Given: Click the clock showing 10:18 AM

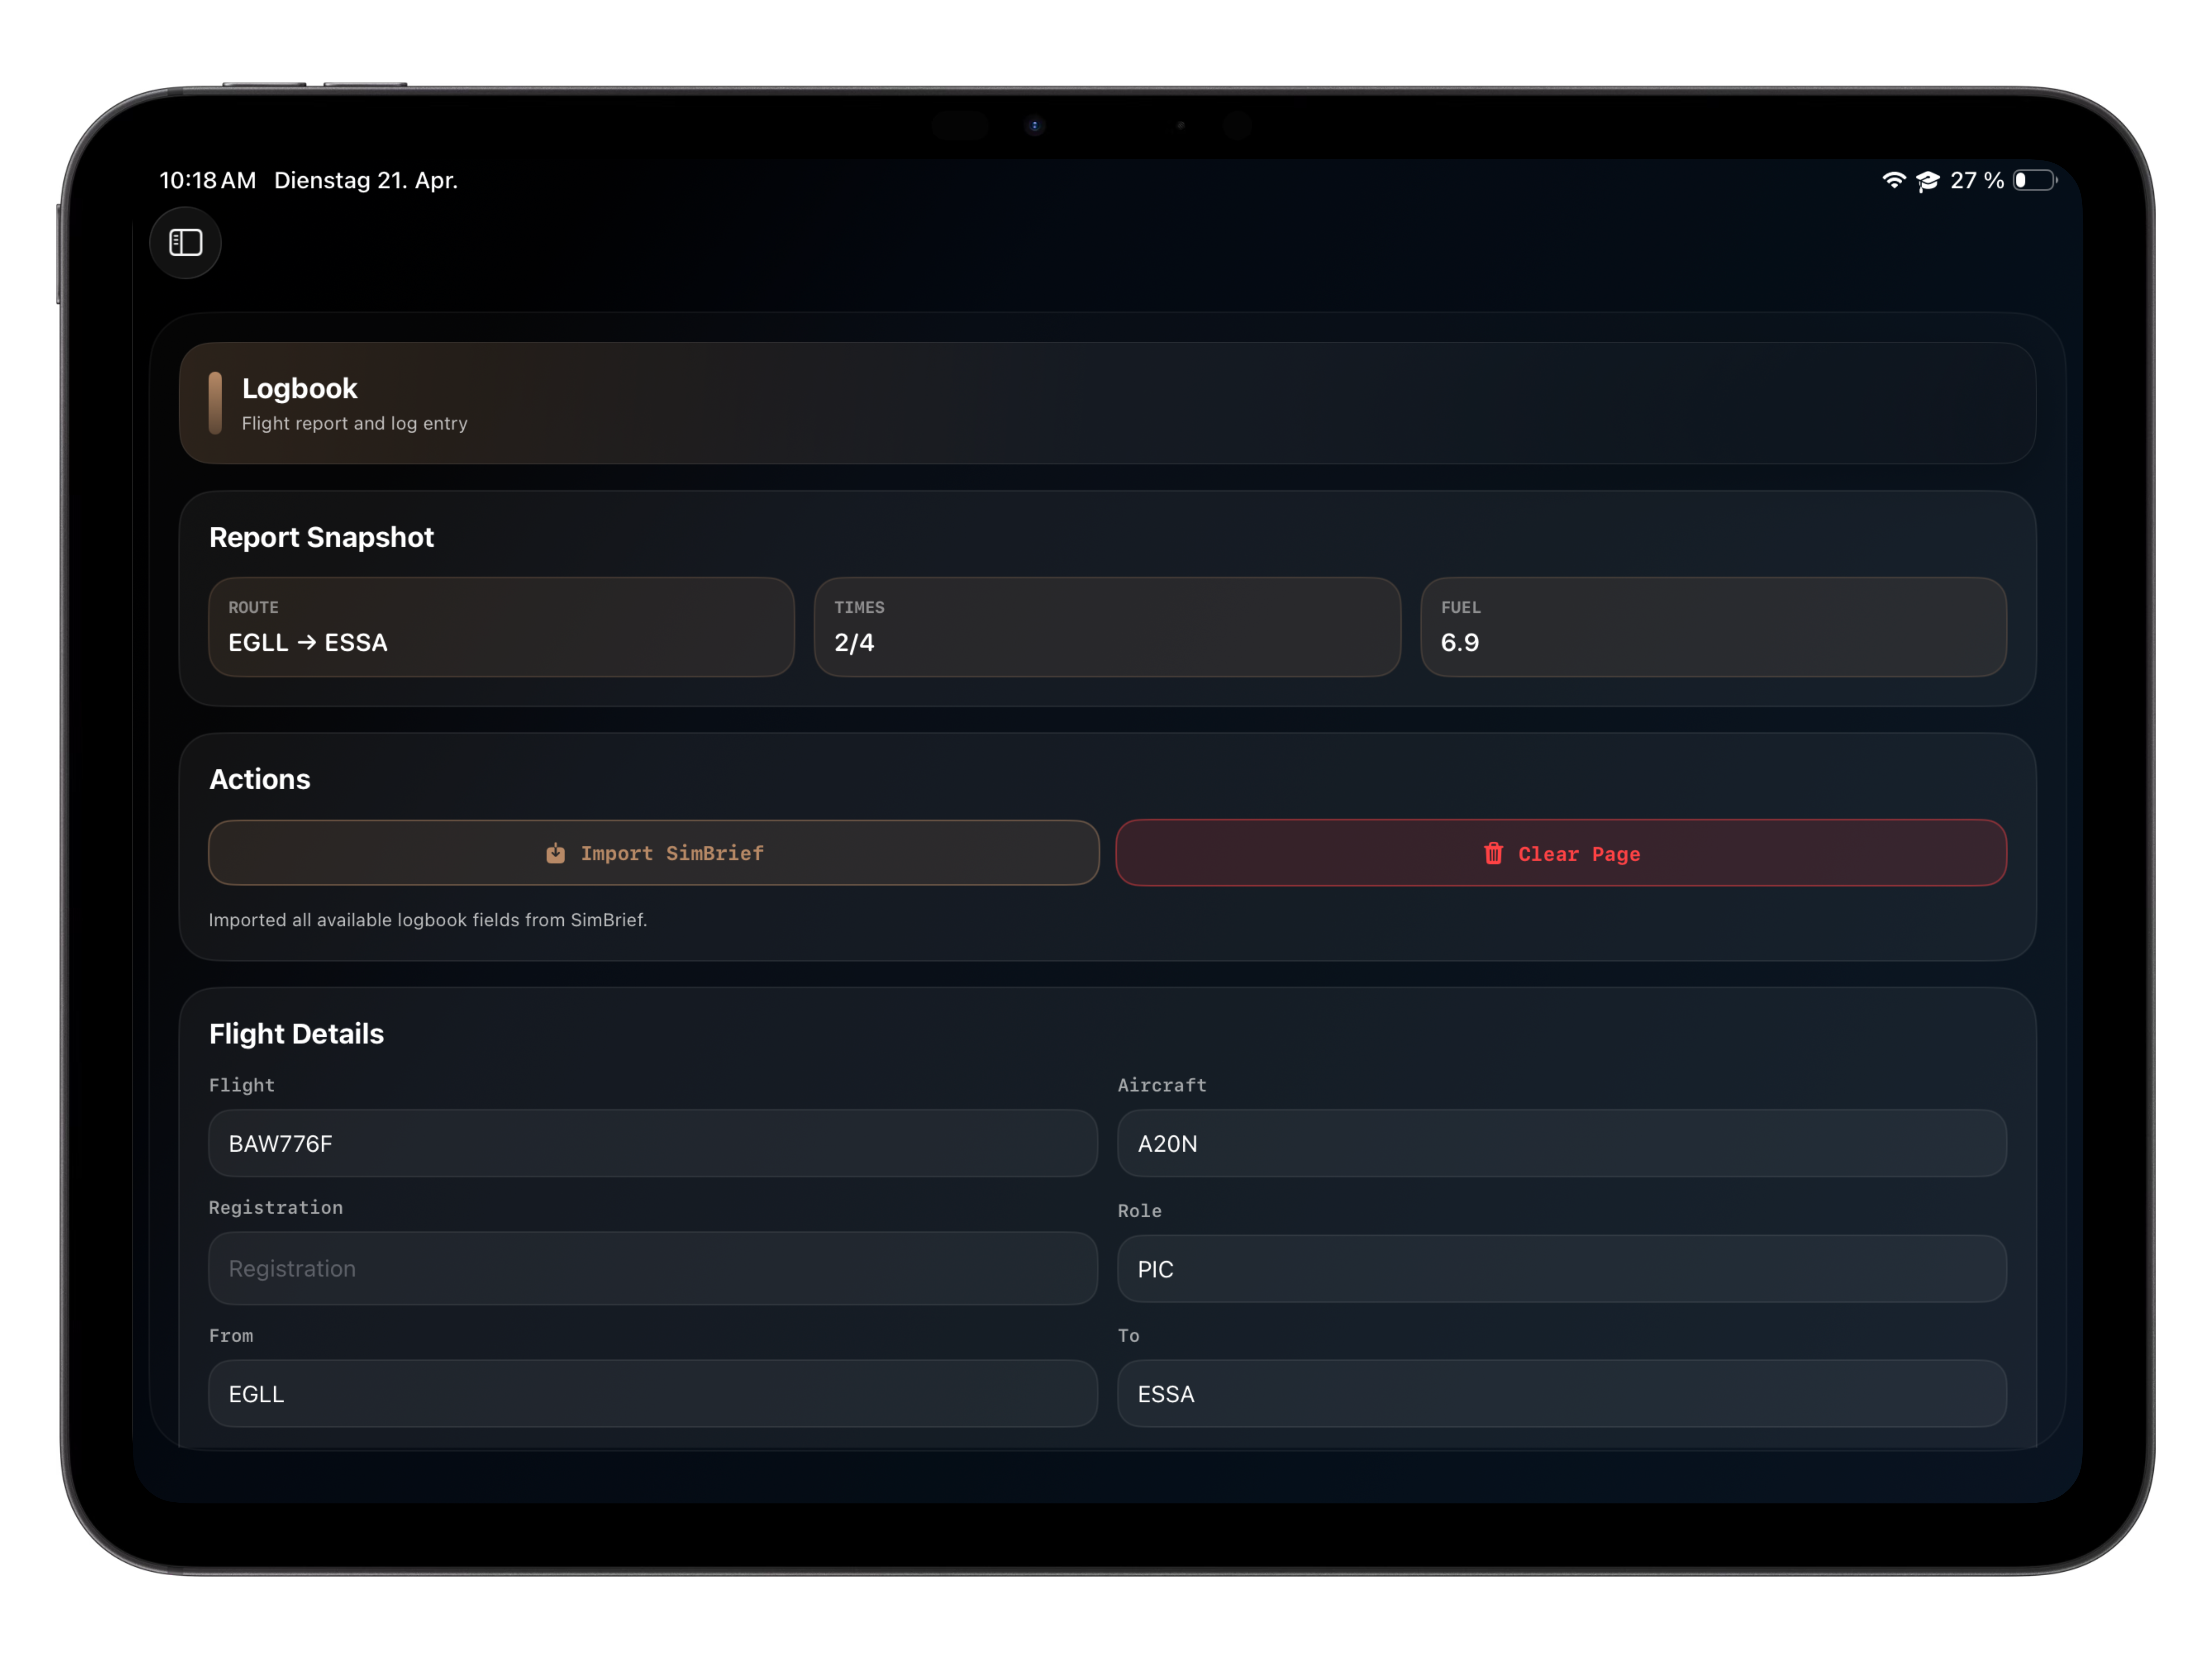Looking at the screenshot, I should point(206,181).
